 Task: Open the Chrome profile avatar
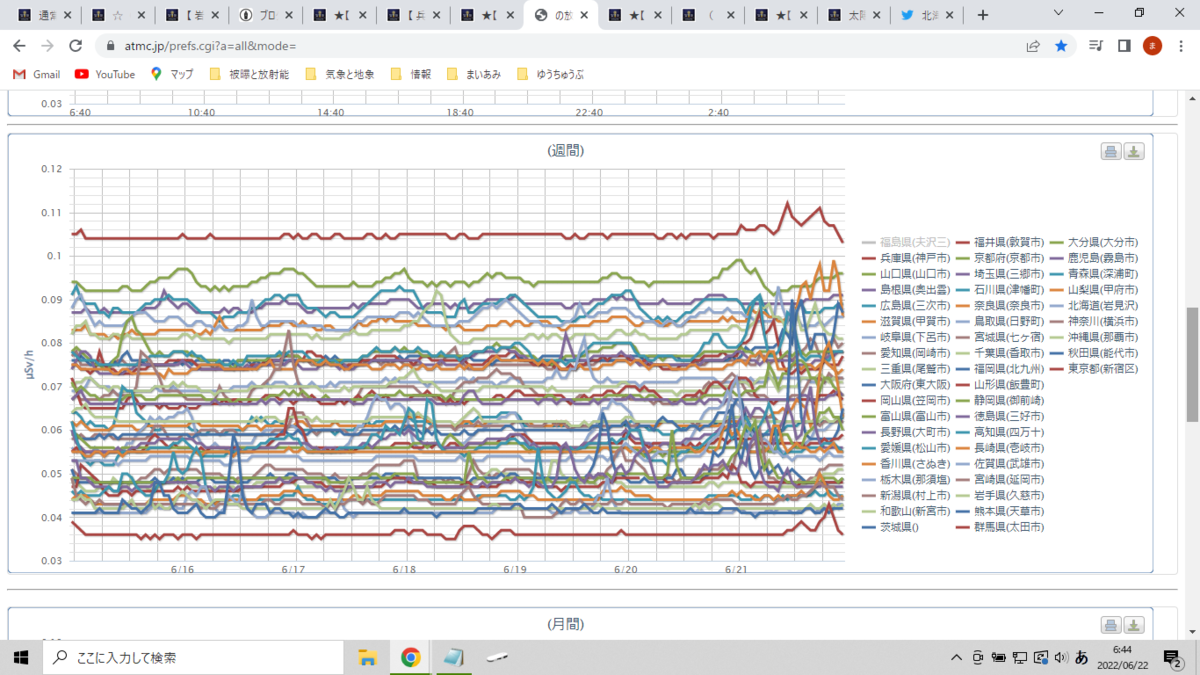pyautogui.click(x=1152, y=46)
